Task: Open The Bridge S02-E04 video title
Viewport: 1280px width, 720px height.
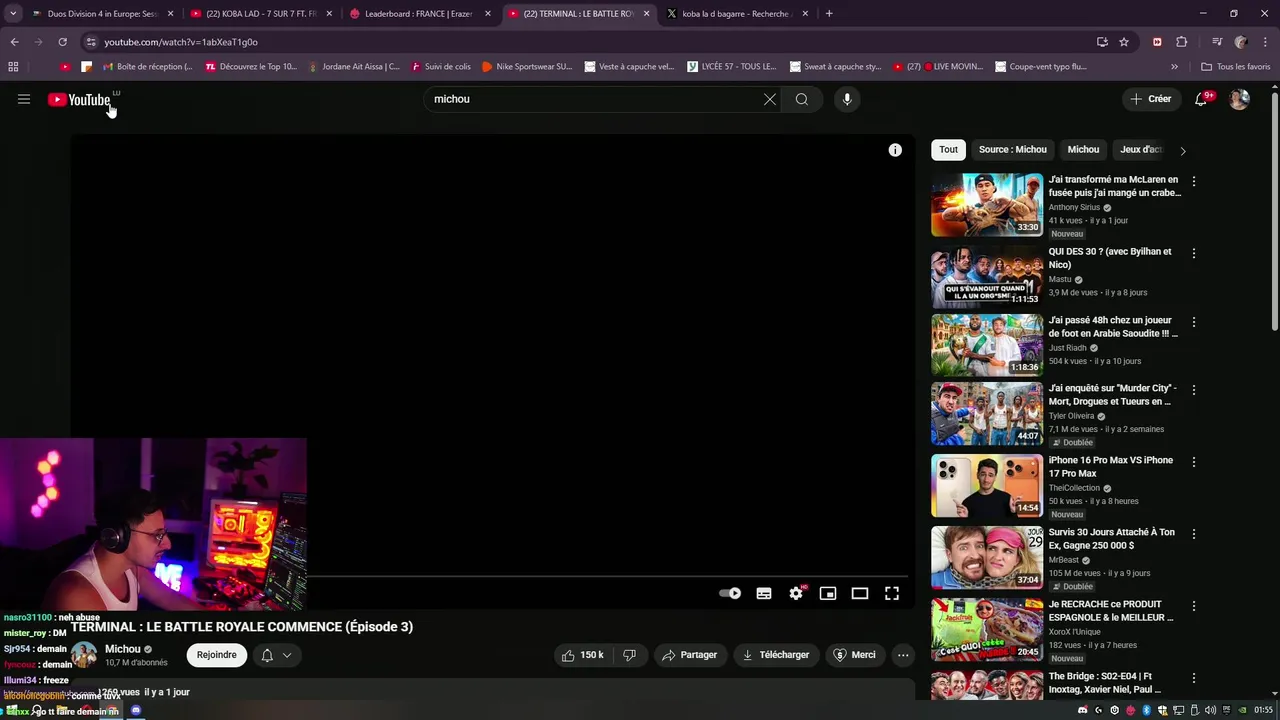Action: tap(1105, 683)
